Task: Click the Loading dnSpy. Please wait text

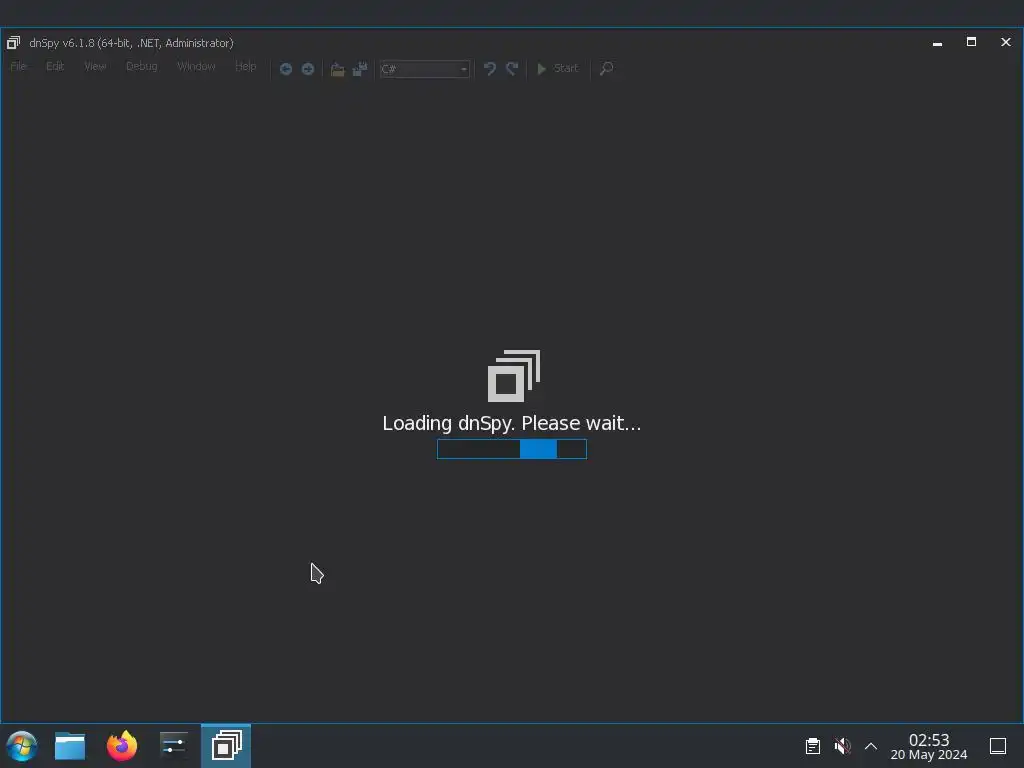Action: [512, 423]
